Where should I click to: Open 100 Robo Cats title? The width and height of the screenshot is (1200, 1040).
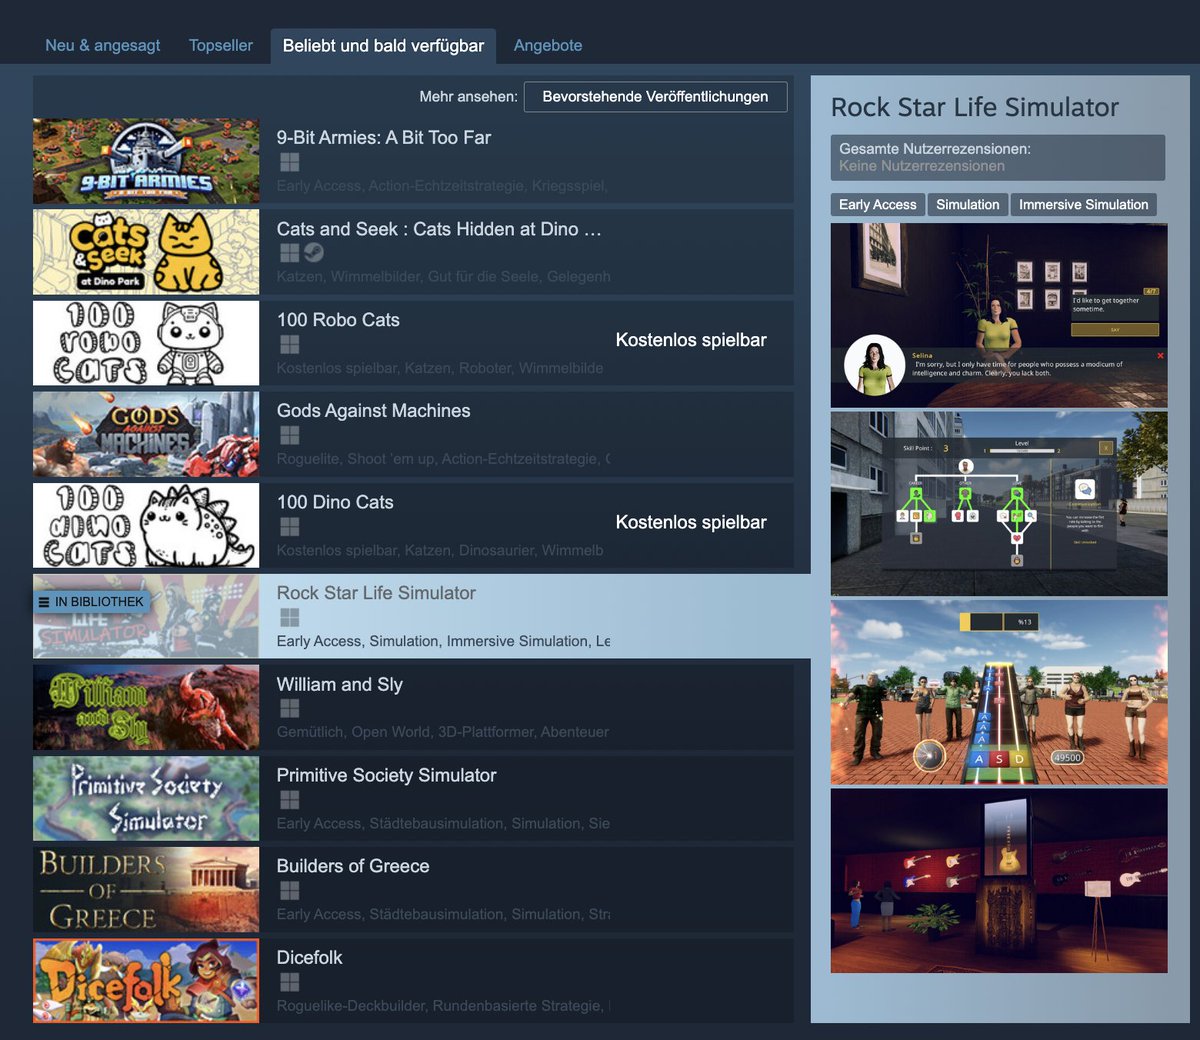coord(338,320)
